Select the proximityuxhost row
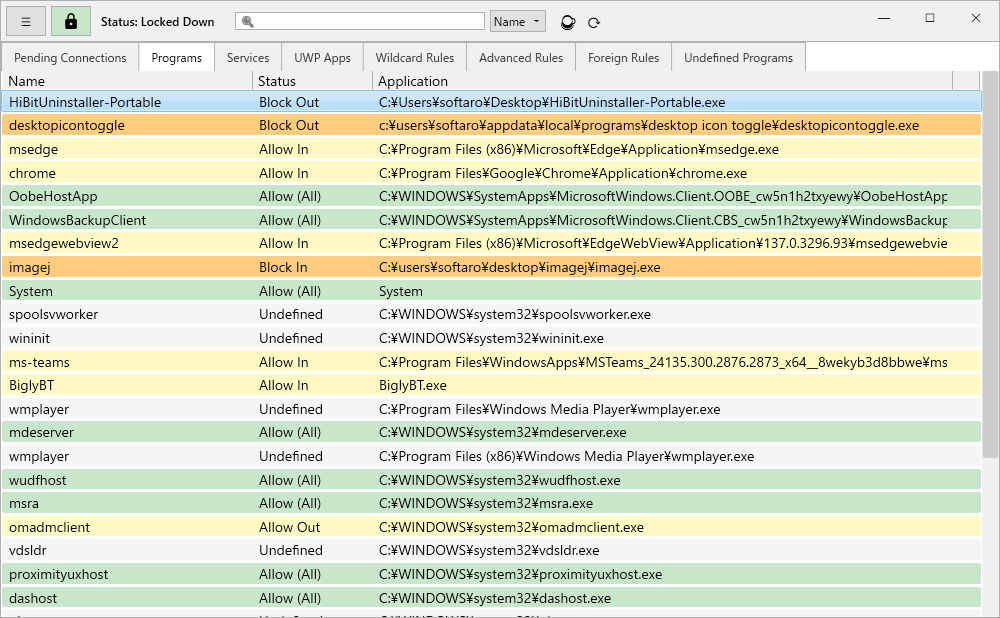 coord(491,574)
